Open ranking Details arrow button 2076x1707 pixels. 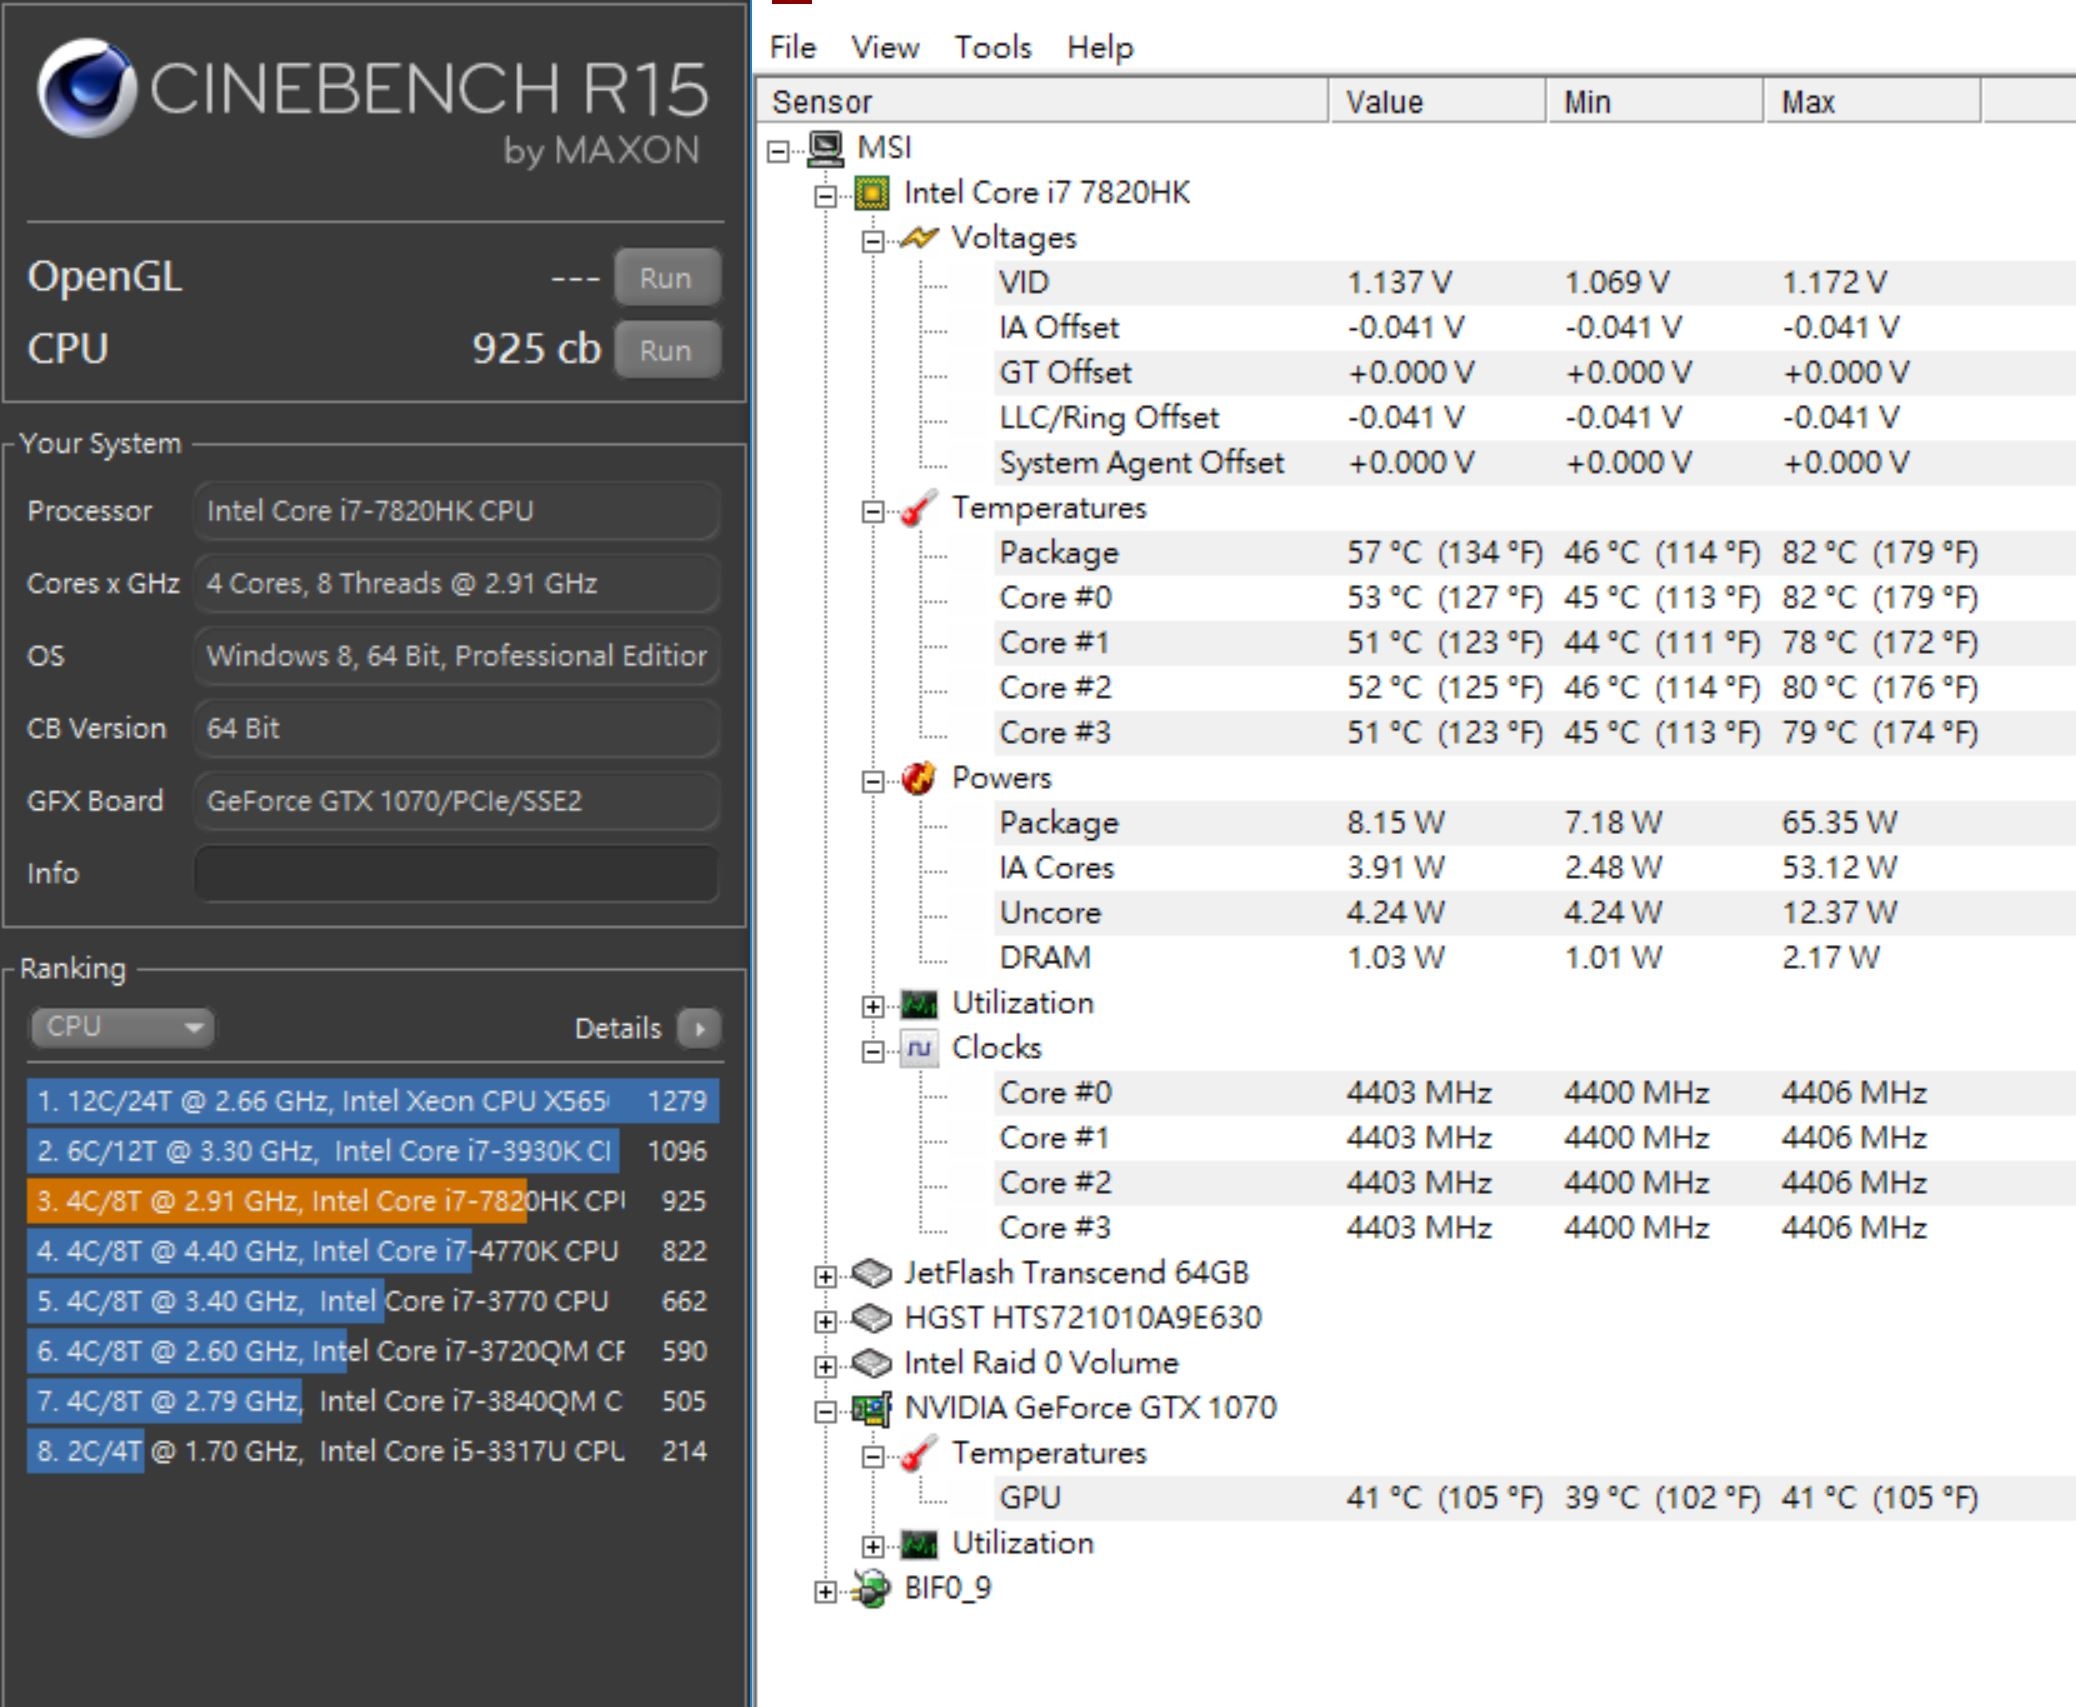(x=699, y=1028)
